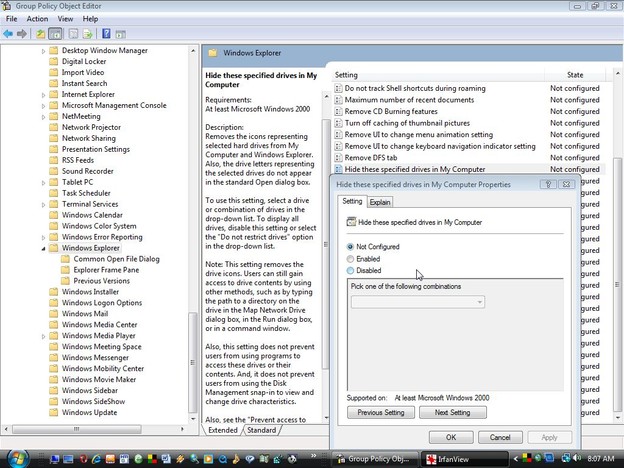The height and width of the screenshot is (468, 624).
Task: Switch to the Extended view tab
Action: pyautogui.click(x=223, y=430)
